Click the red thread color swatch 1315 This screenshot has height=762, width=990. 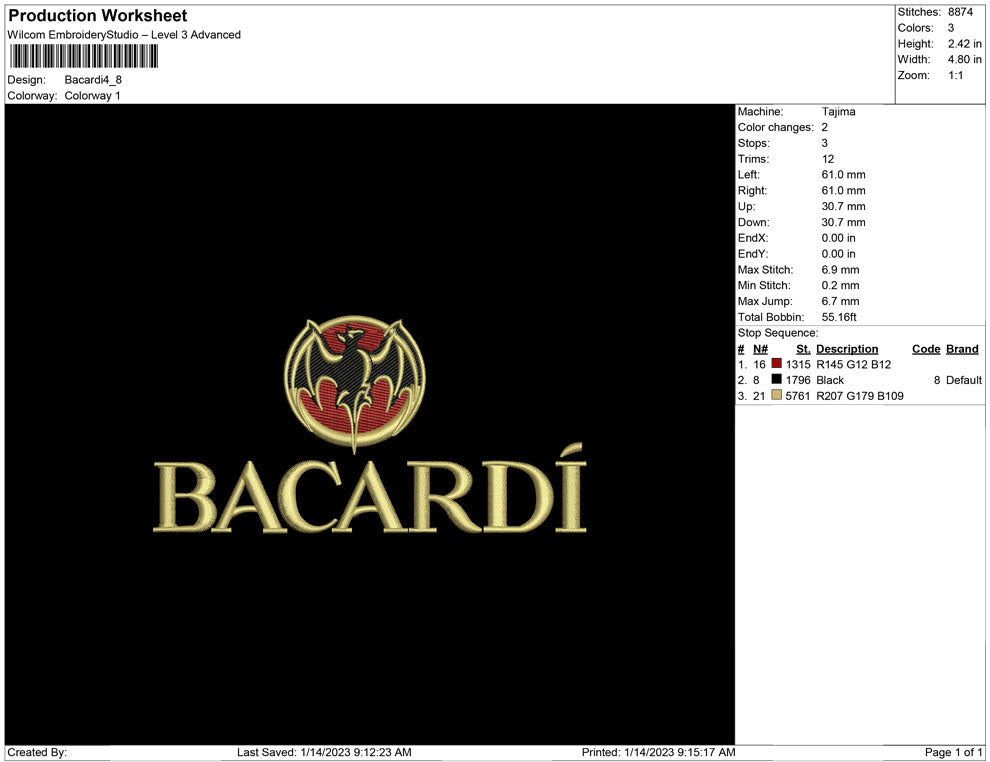pos(777,364)
